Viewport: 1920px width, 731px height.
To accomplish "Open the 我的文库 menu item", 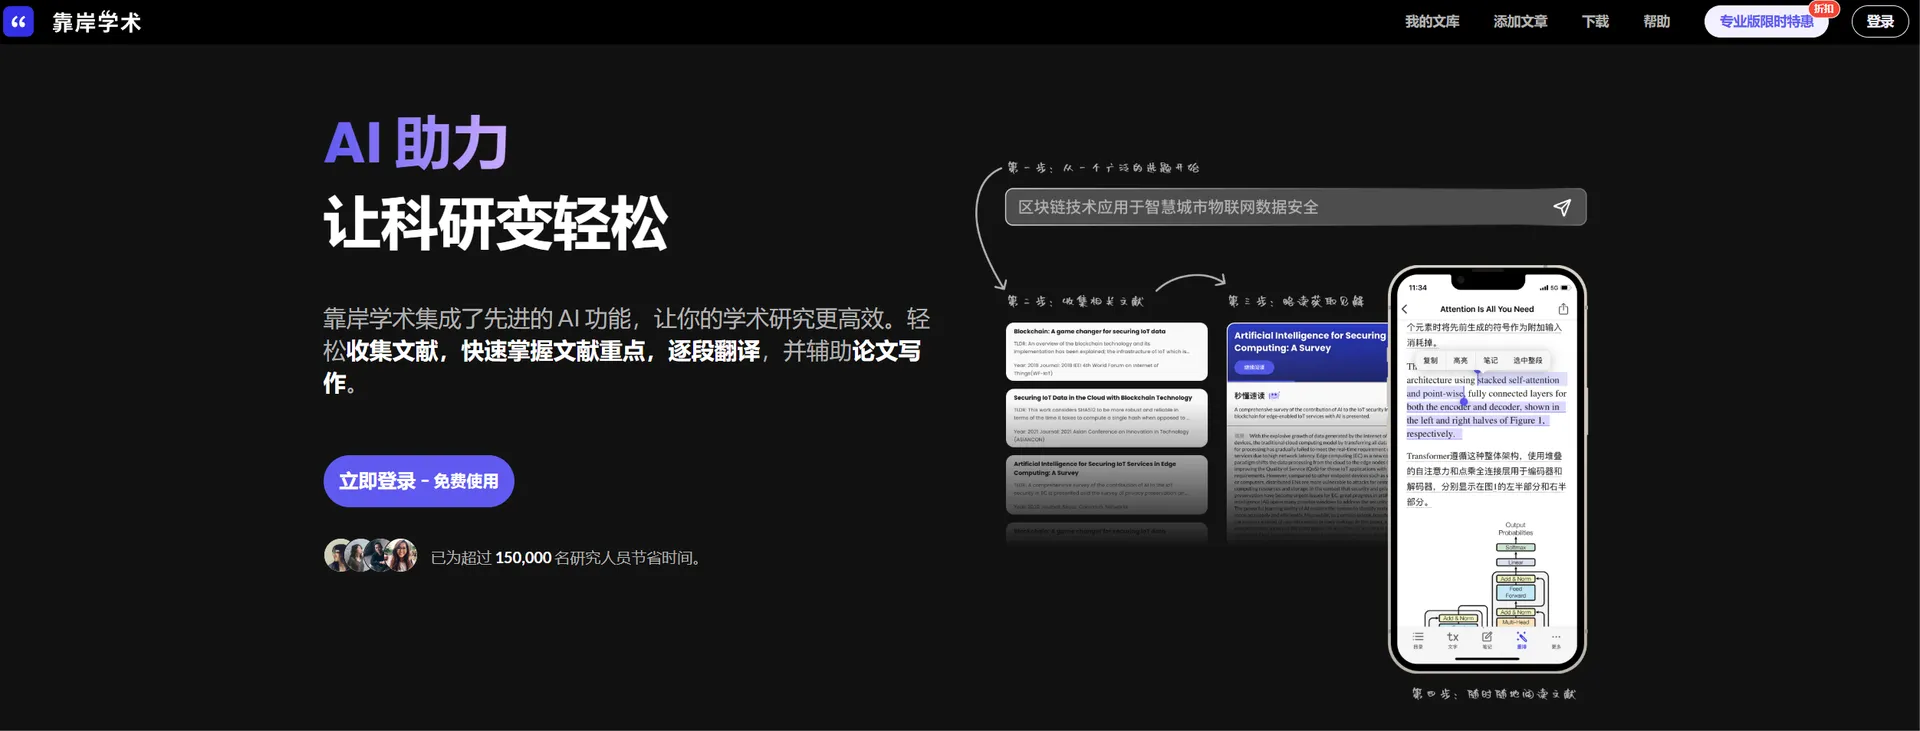I will tap(1432, 21).
